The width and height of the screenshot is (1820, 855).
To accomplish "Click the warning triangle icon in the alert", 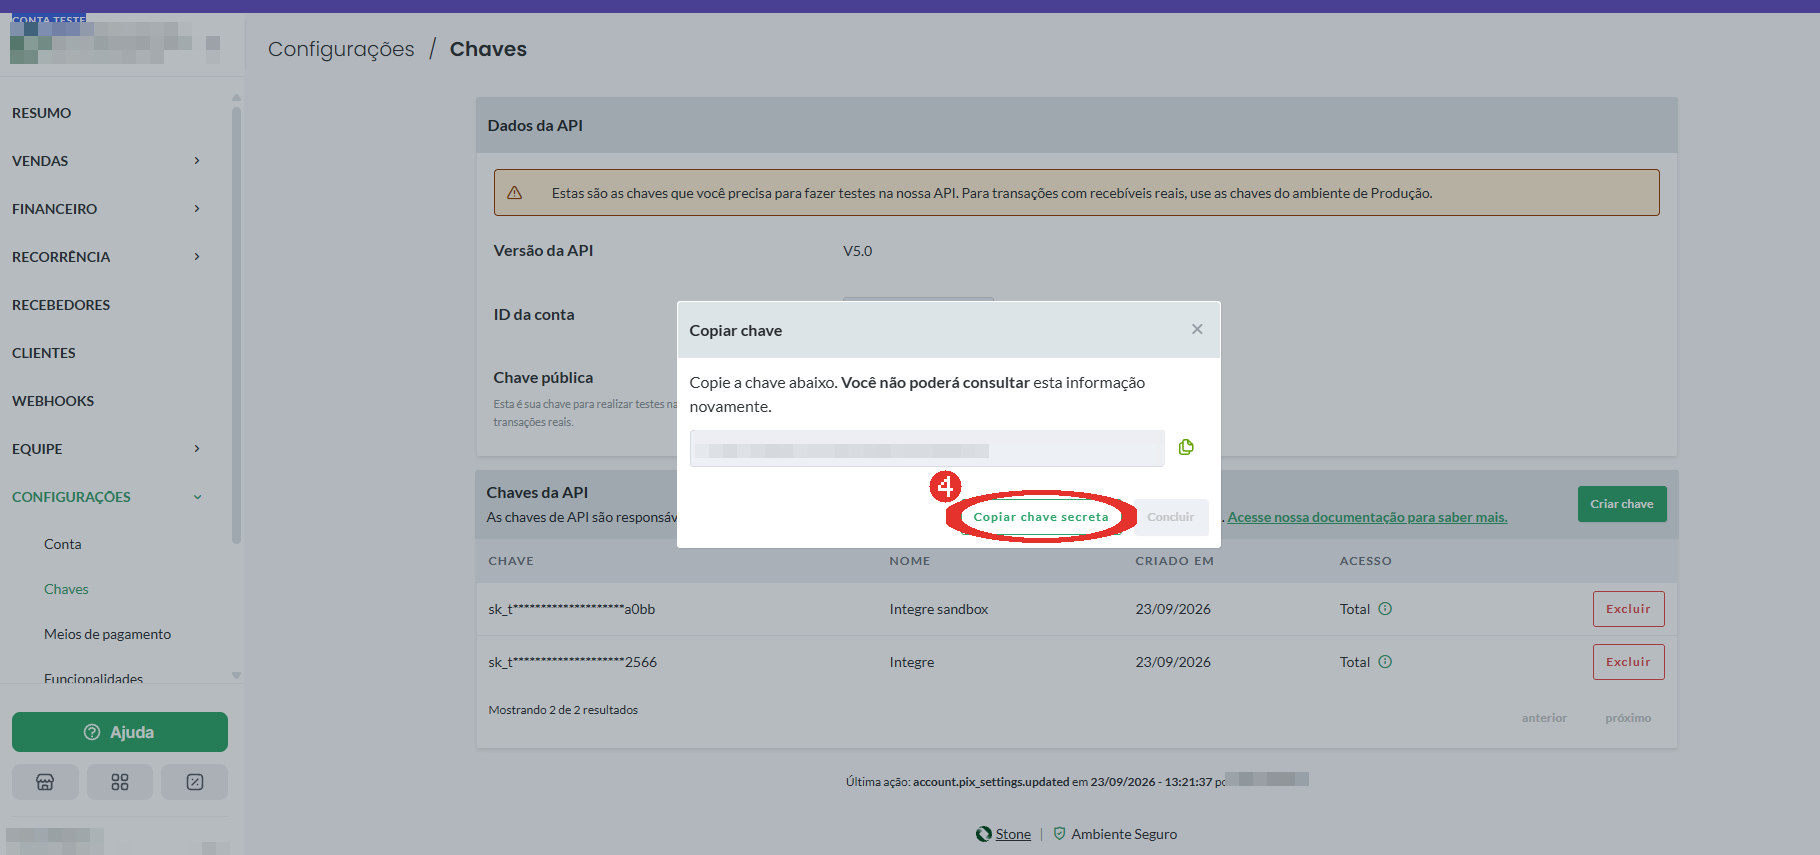I will tap(514, 193).
